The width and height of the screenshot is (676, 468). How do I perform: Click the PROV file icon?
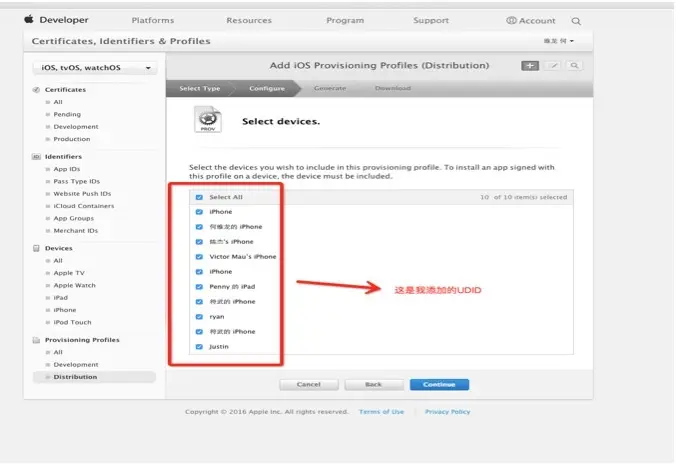(207, 119)
